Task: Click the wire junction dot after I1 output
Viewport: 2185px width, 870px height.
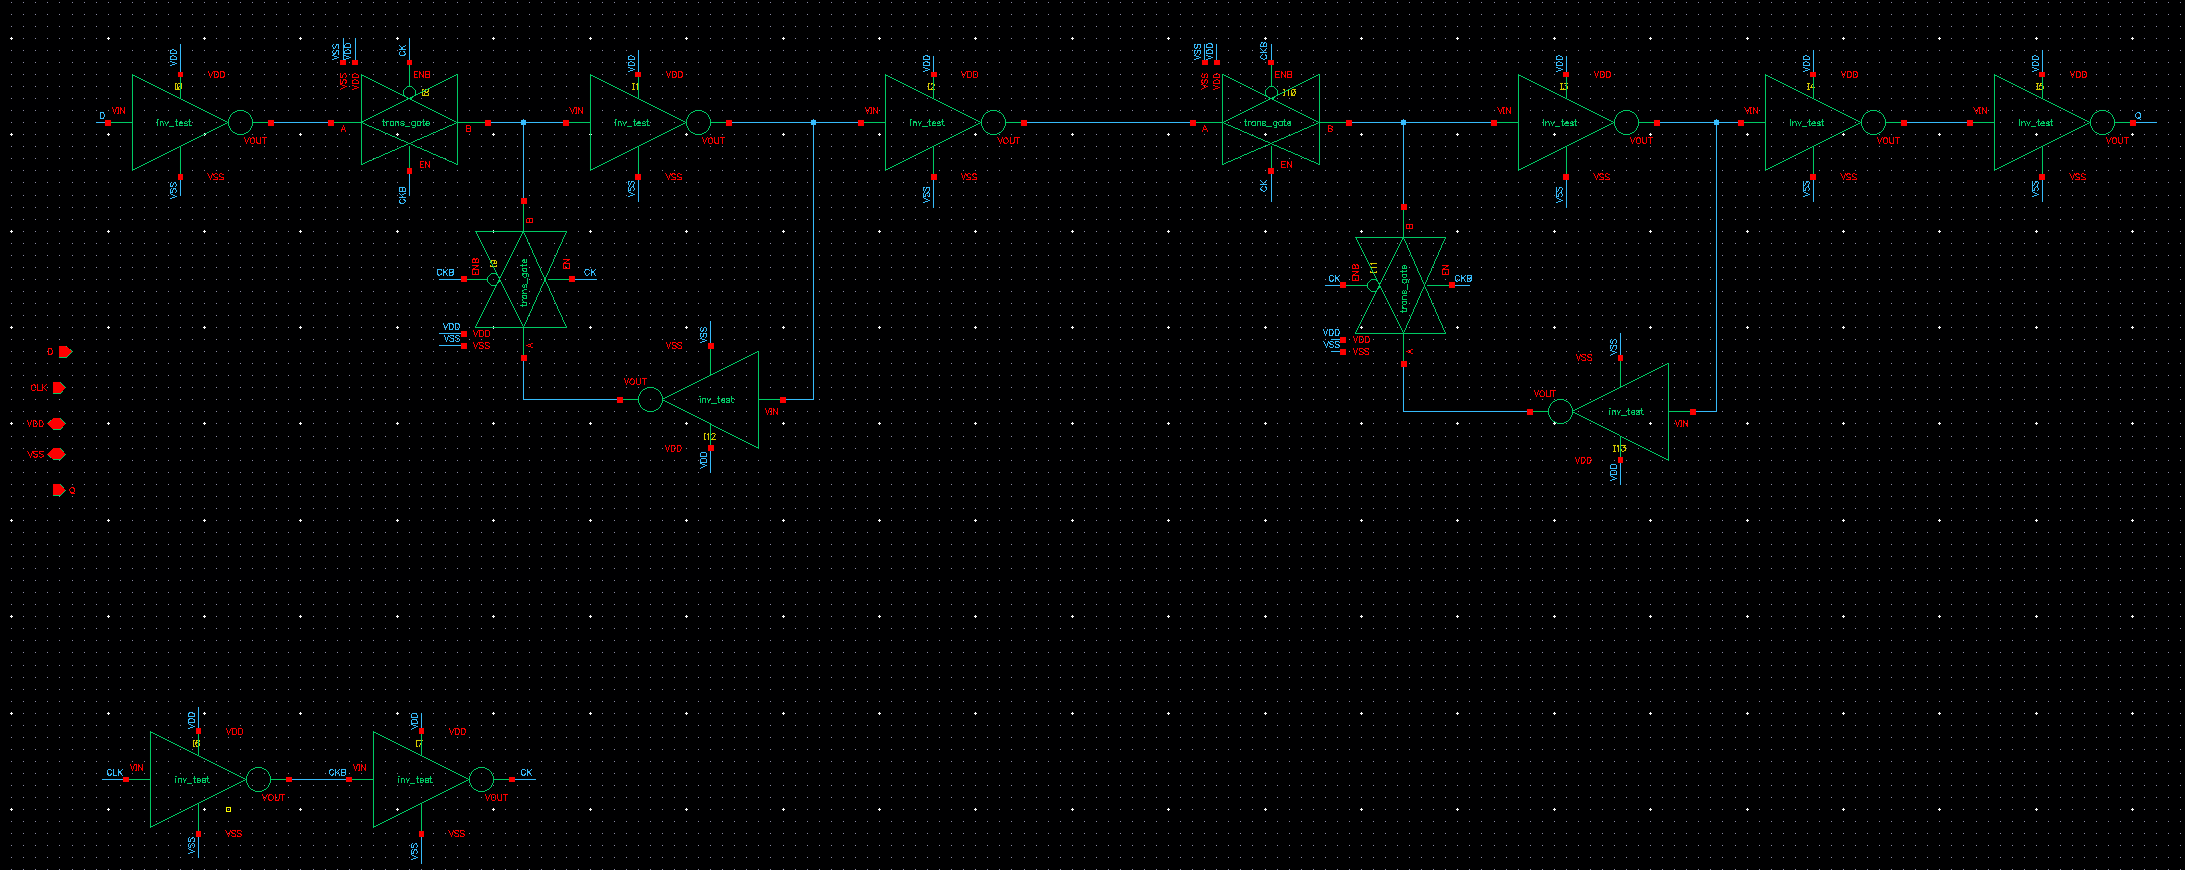Action: (813, 123)
